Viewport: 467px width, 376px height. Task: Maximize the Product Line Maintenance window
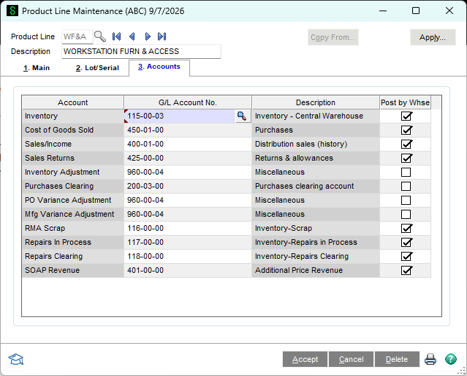pos(416,11)
